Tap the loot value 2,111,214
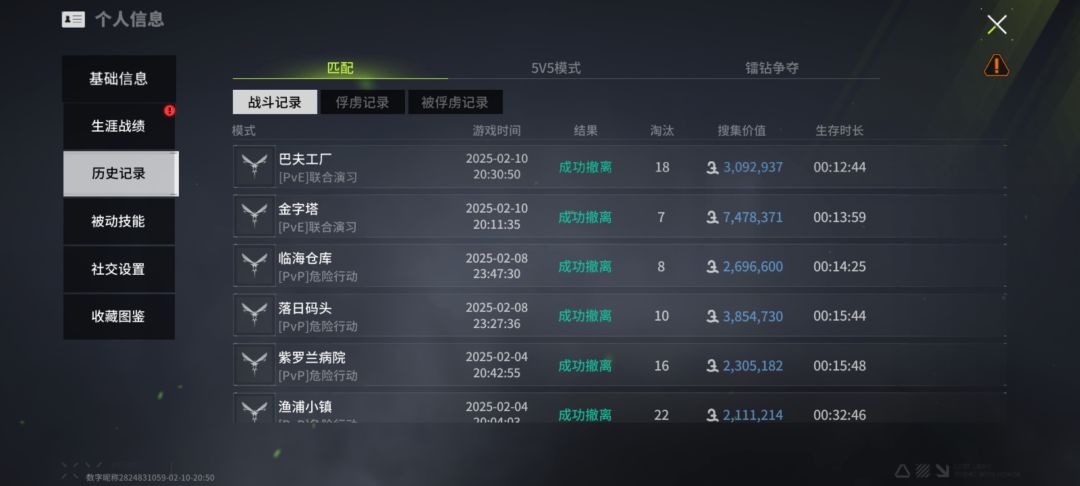Image resolution: width=1080 pixels, height=486 pixels. (x=753, y=415)
